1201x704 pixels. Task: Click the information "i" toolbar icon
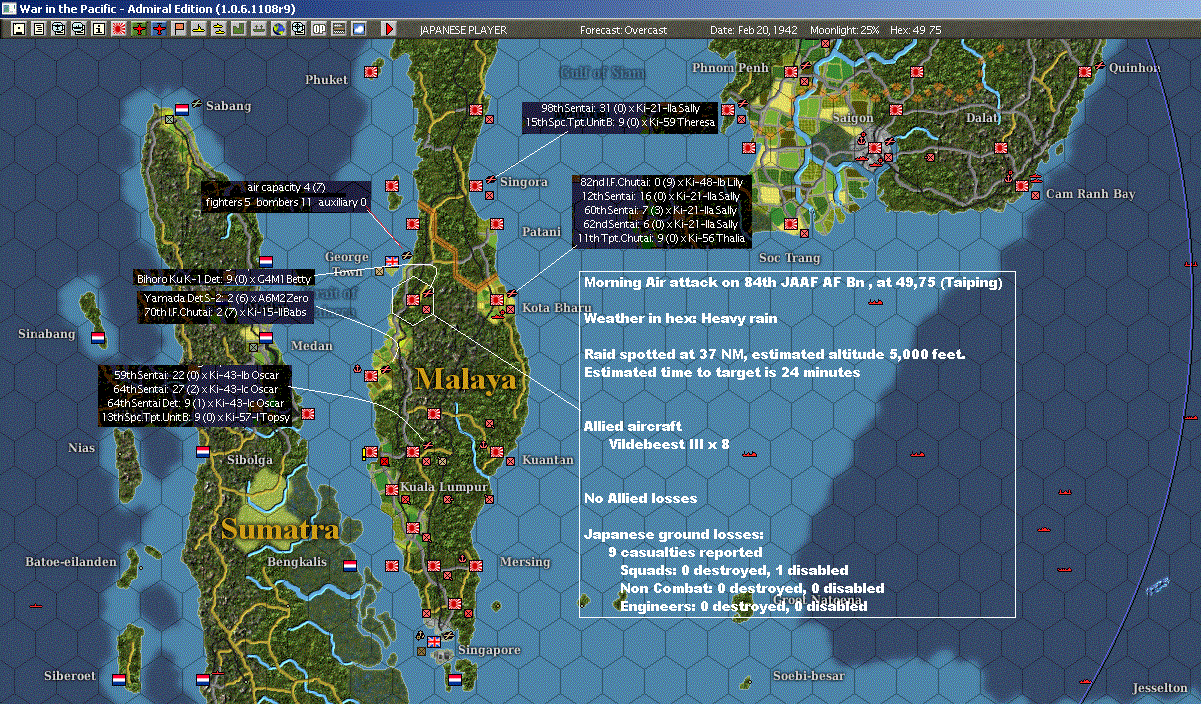[98, 30]
